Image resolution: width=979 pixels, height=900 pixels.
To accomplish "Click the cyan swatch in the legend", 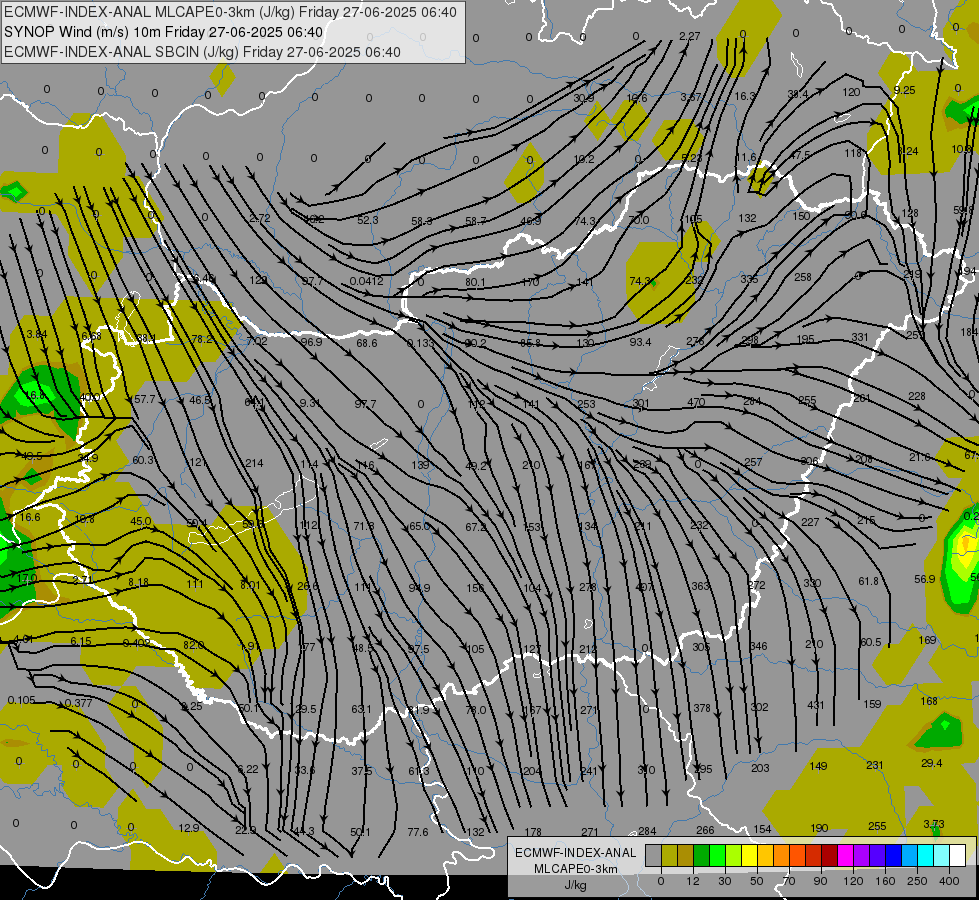I will click(925, 855).
